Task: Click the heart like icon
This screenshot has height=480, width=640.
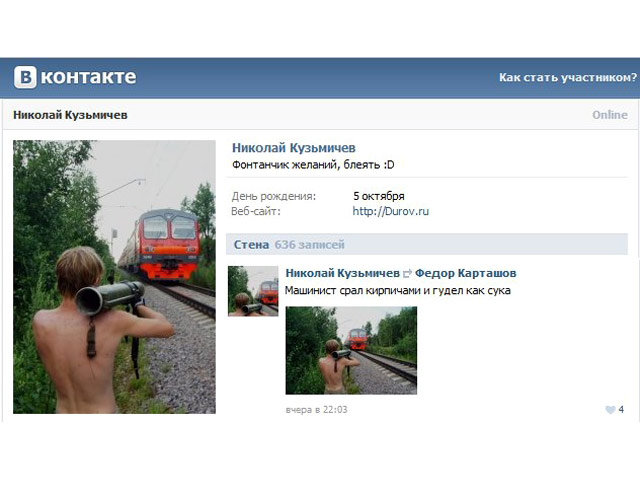Action: [x=610, y=410]
